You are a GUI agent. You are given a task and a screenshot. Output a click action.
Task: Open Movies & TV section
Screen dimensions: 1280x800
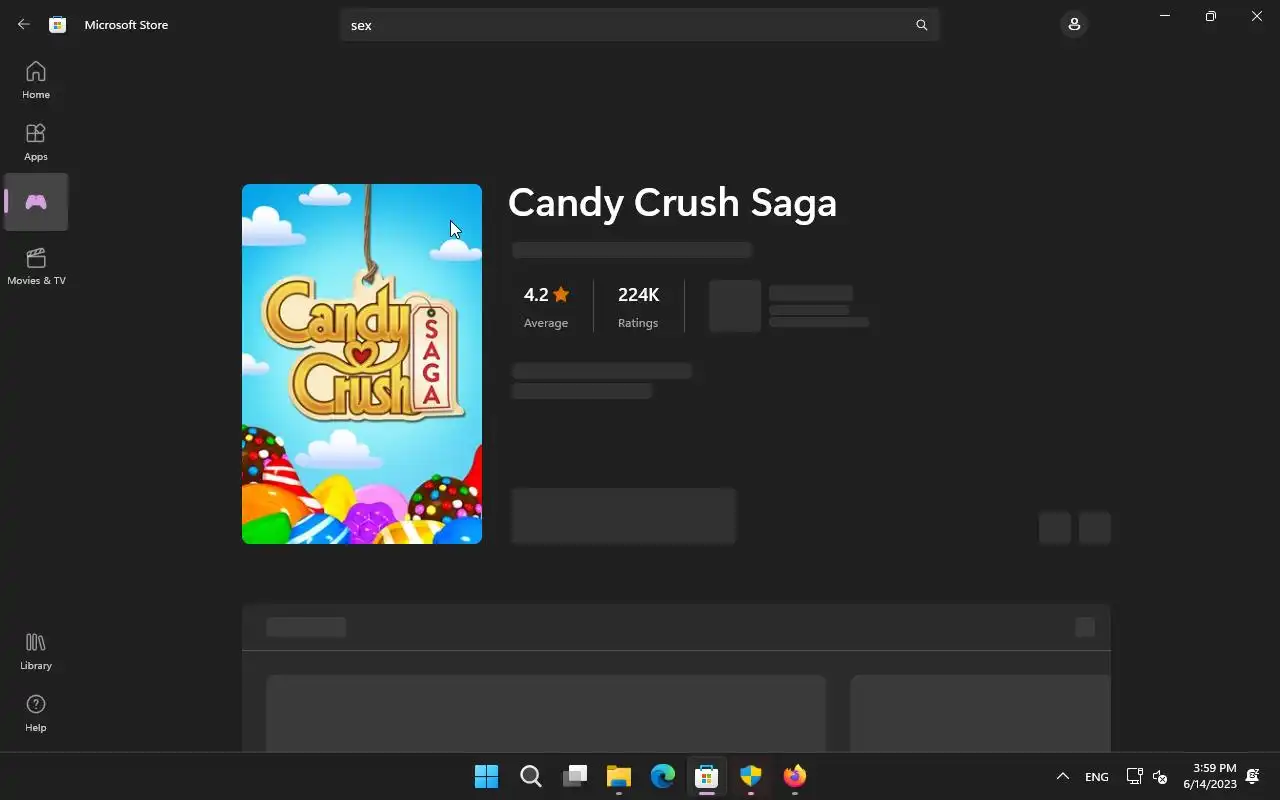click(x=36, y=266)
